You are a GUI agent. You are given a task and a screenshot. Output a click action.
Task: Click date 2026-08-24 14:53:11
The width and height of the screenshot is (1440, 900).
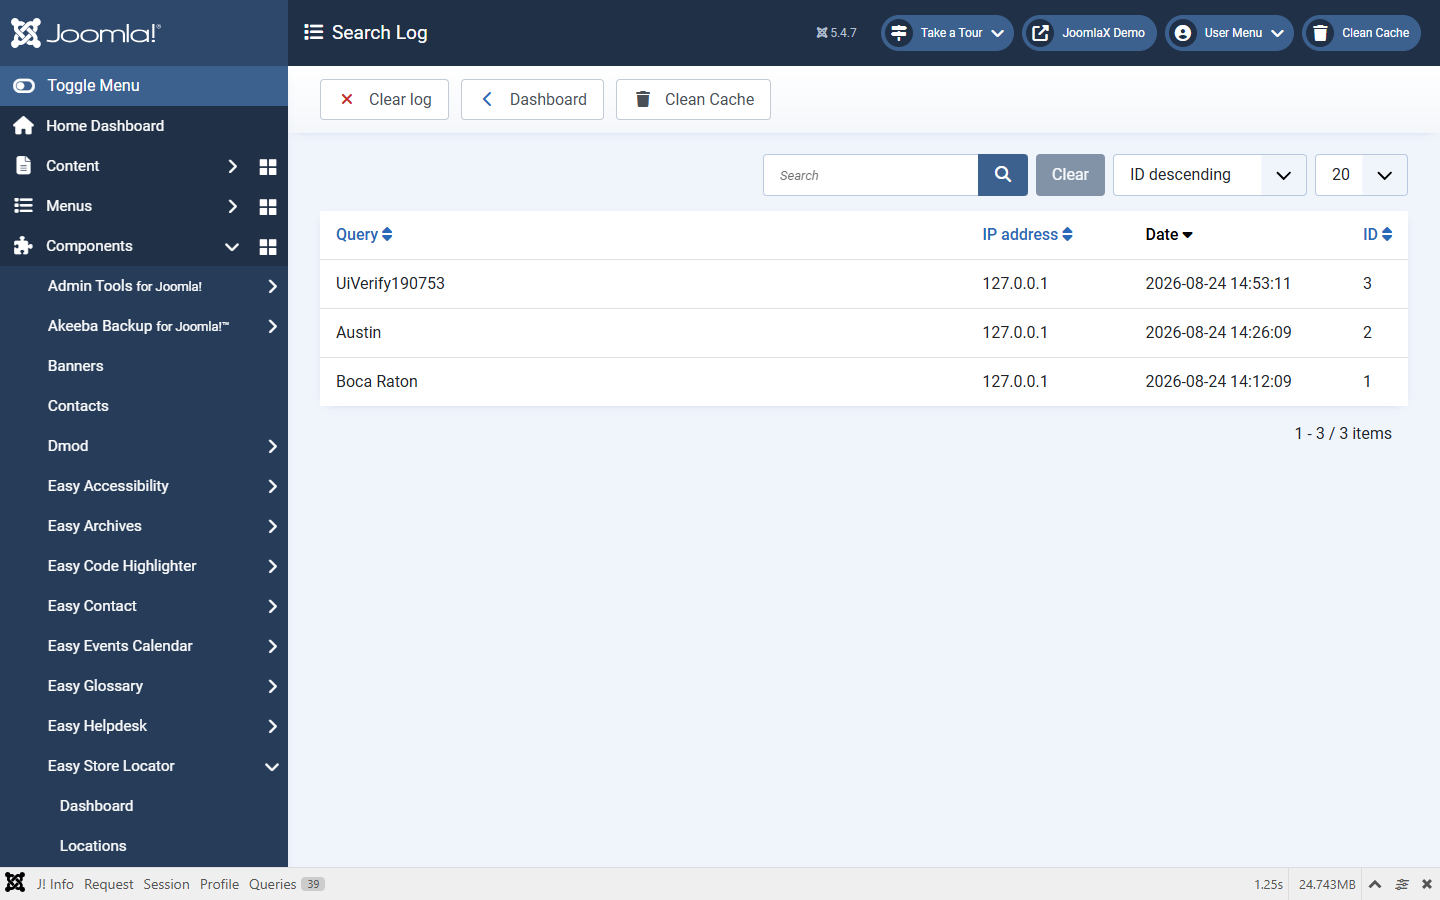pos(1218,283)
